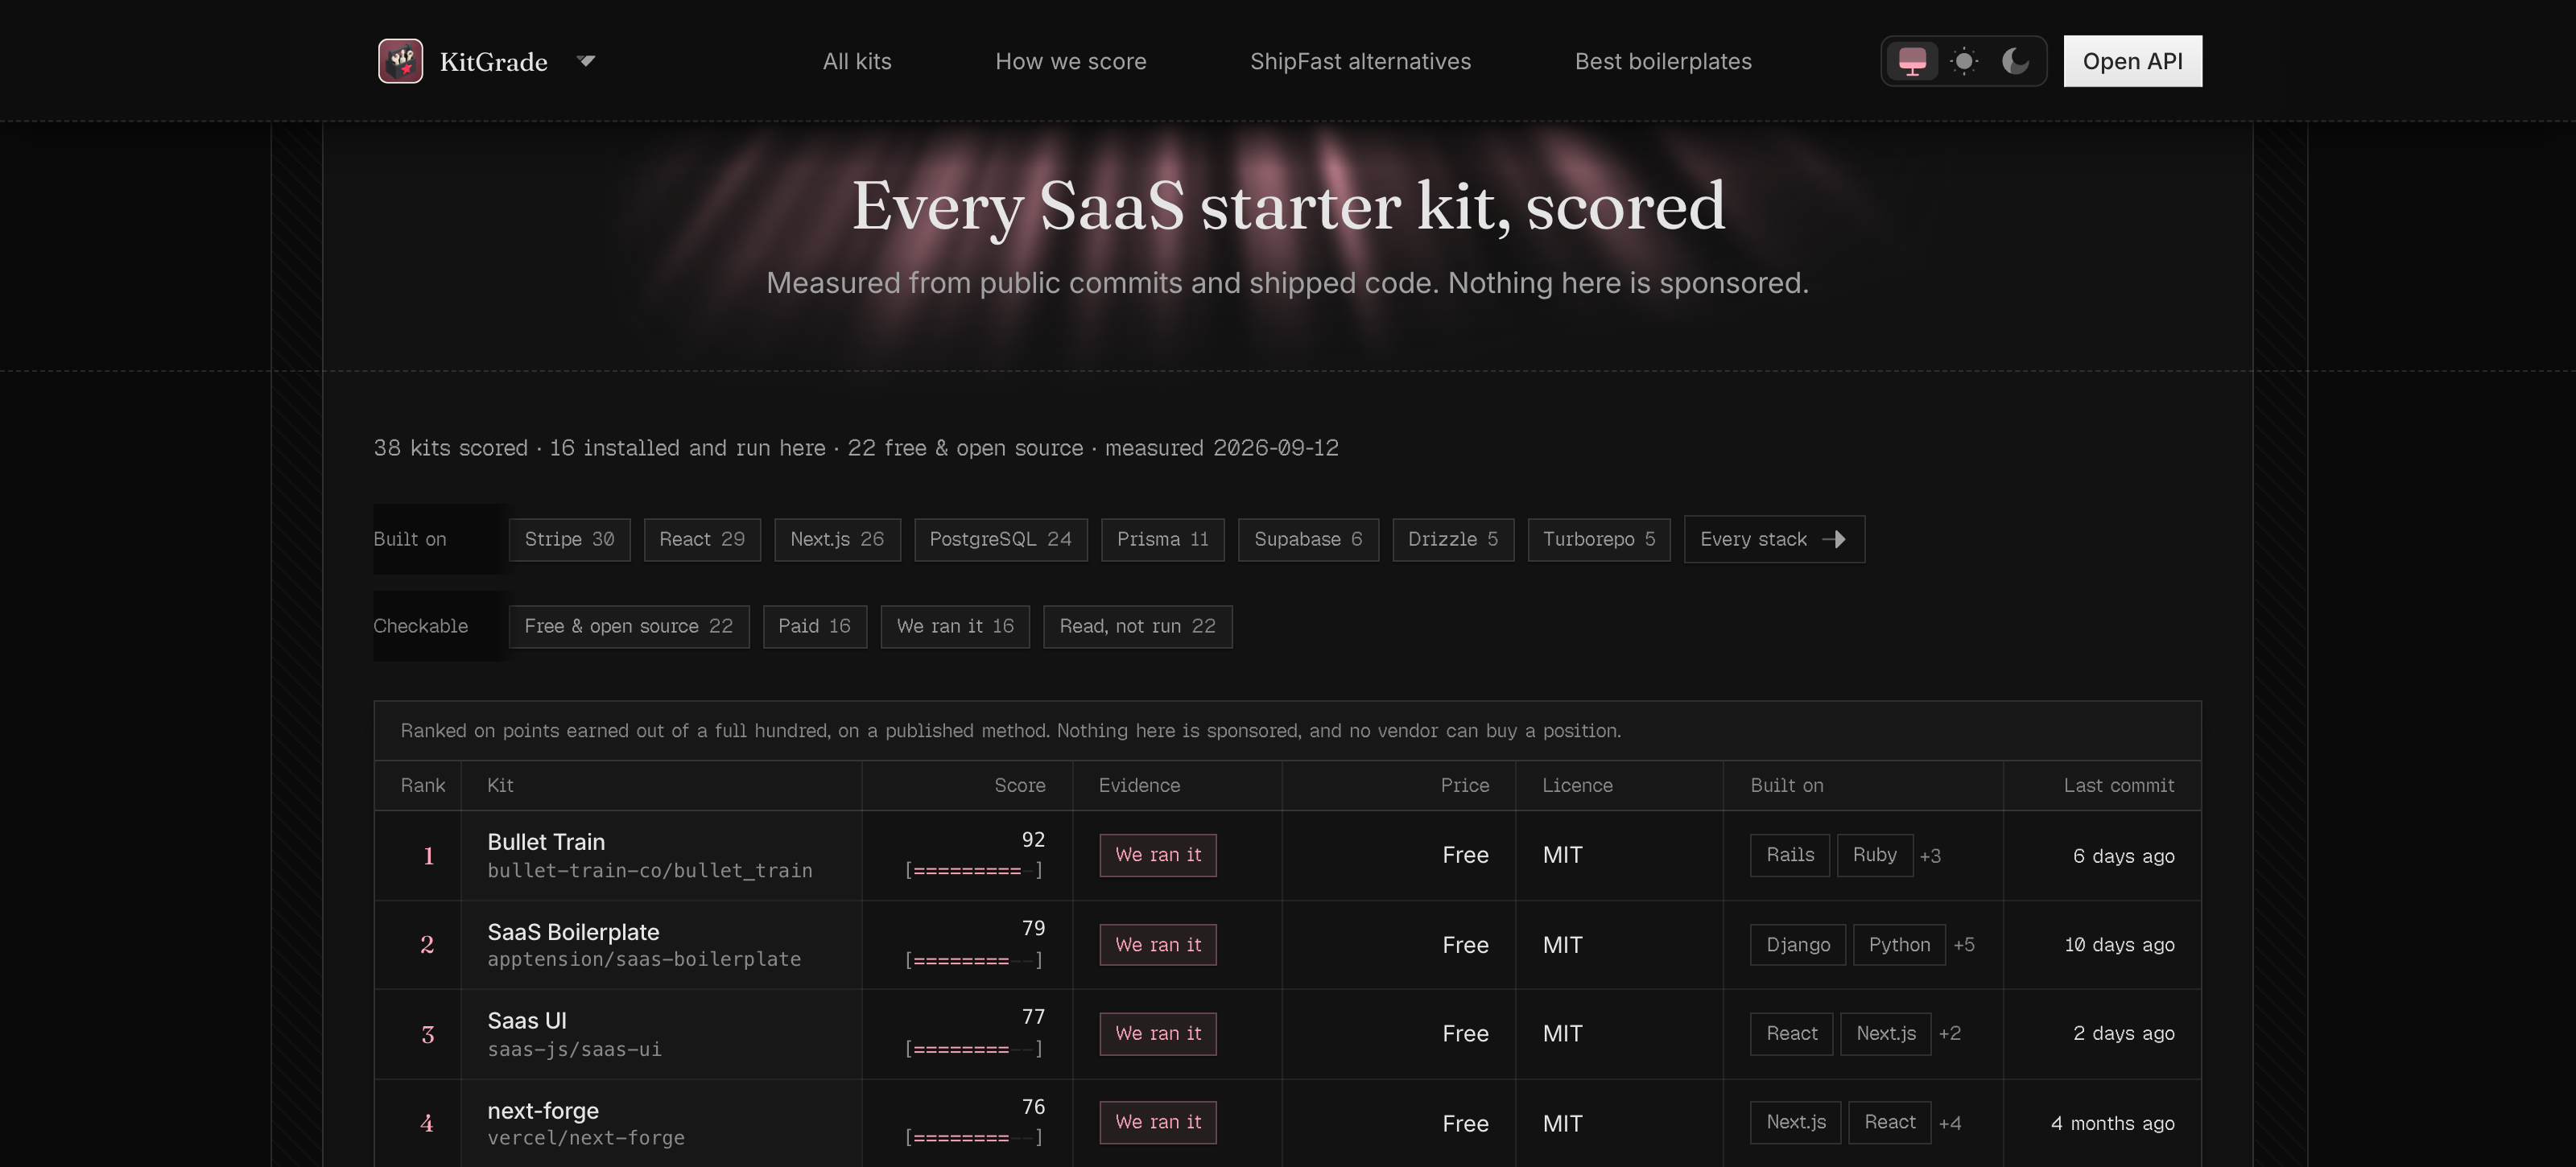Click the Rails tag on Bullet Train
Screen dimensions: 2576x1167
tap(1789, 855)
